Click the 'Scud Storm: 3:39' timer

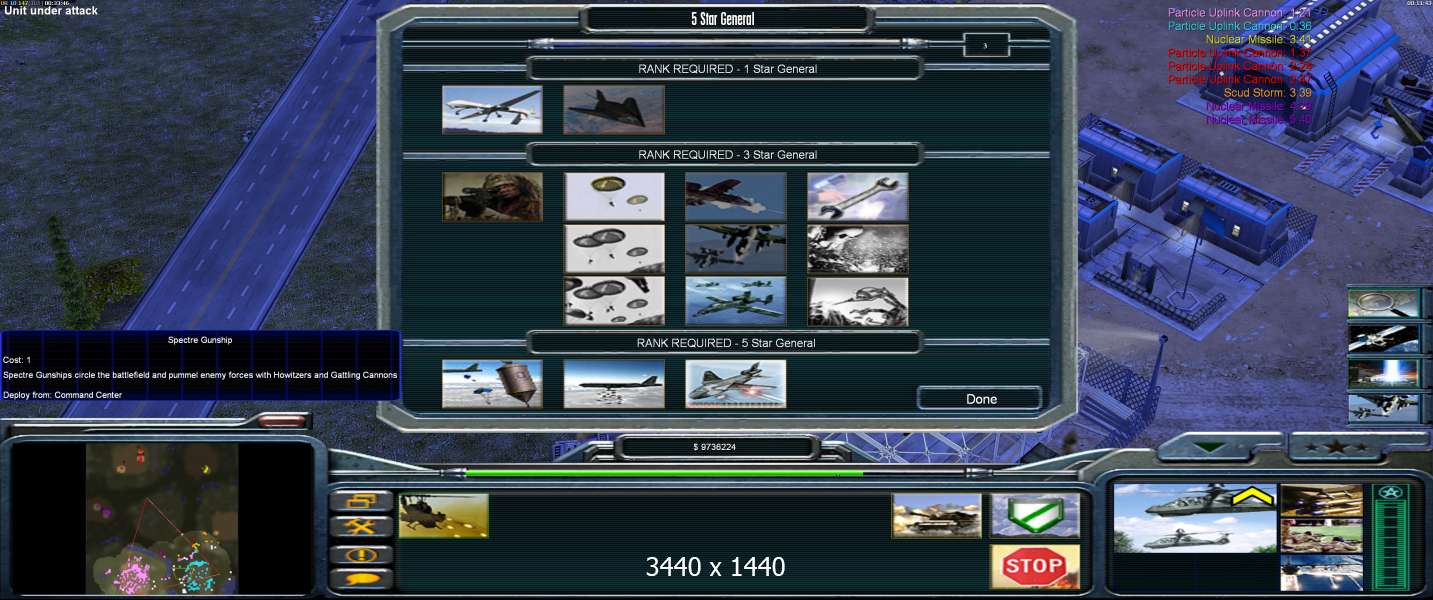1267,93
